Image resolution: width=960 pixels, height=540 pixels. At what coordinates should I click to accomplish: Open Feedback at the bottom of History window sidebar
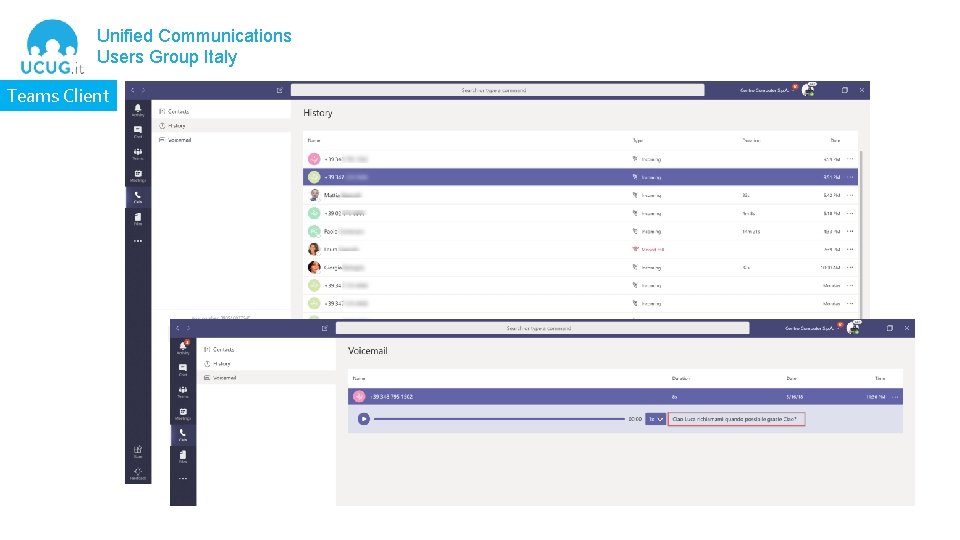[x=138, y=473]
